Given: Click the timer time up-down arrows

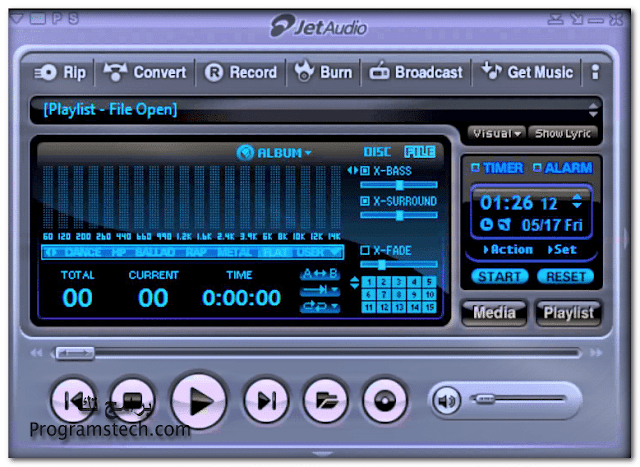Looking at the screenshot, I should click(x=577, y=201).
